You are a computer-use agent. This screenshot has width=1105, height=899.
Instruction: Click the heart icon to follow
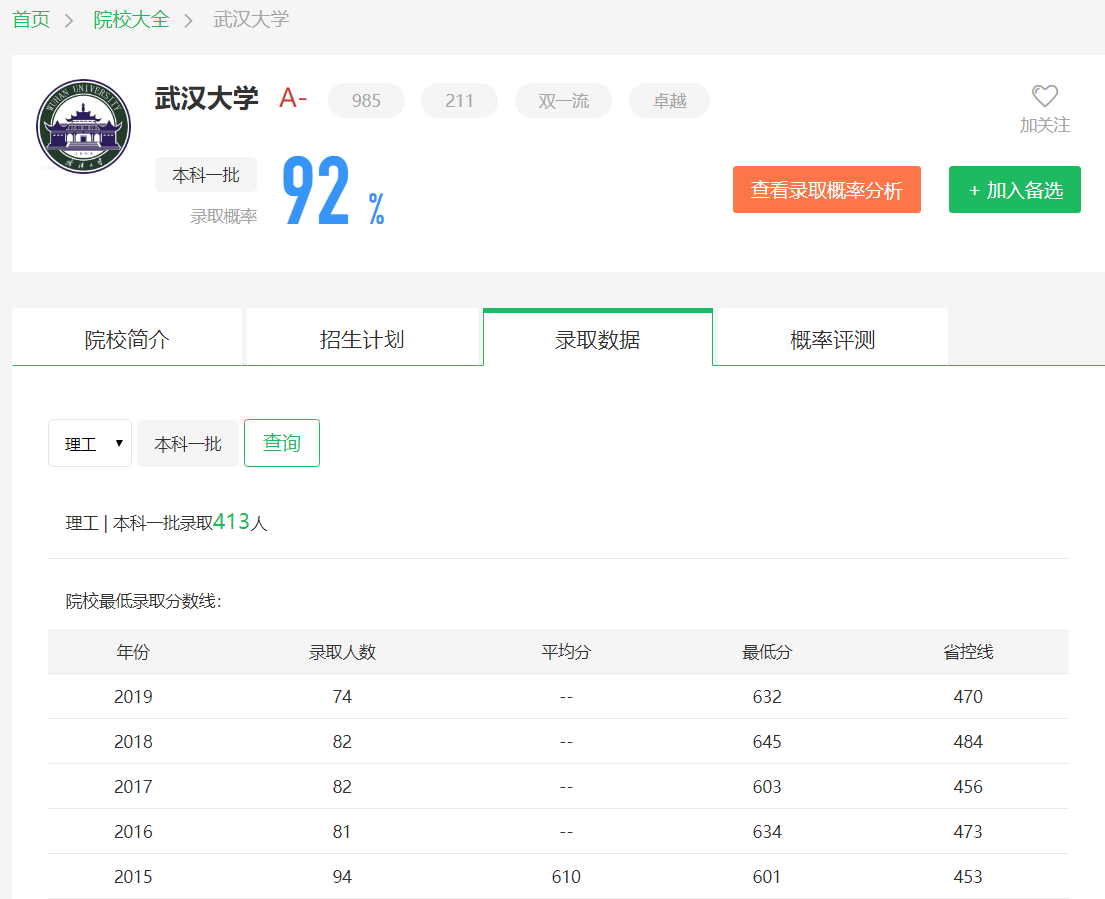point(1044,97)
